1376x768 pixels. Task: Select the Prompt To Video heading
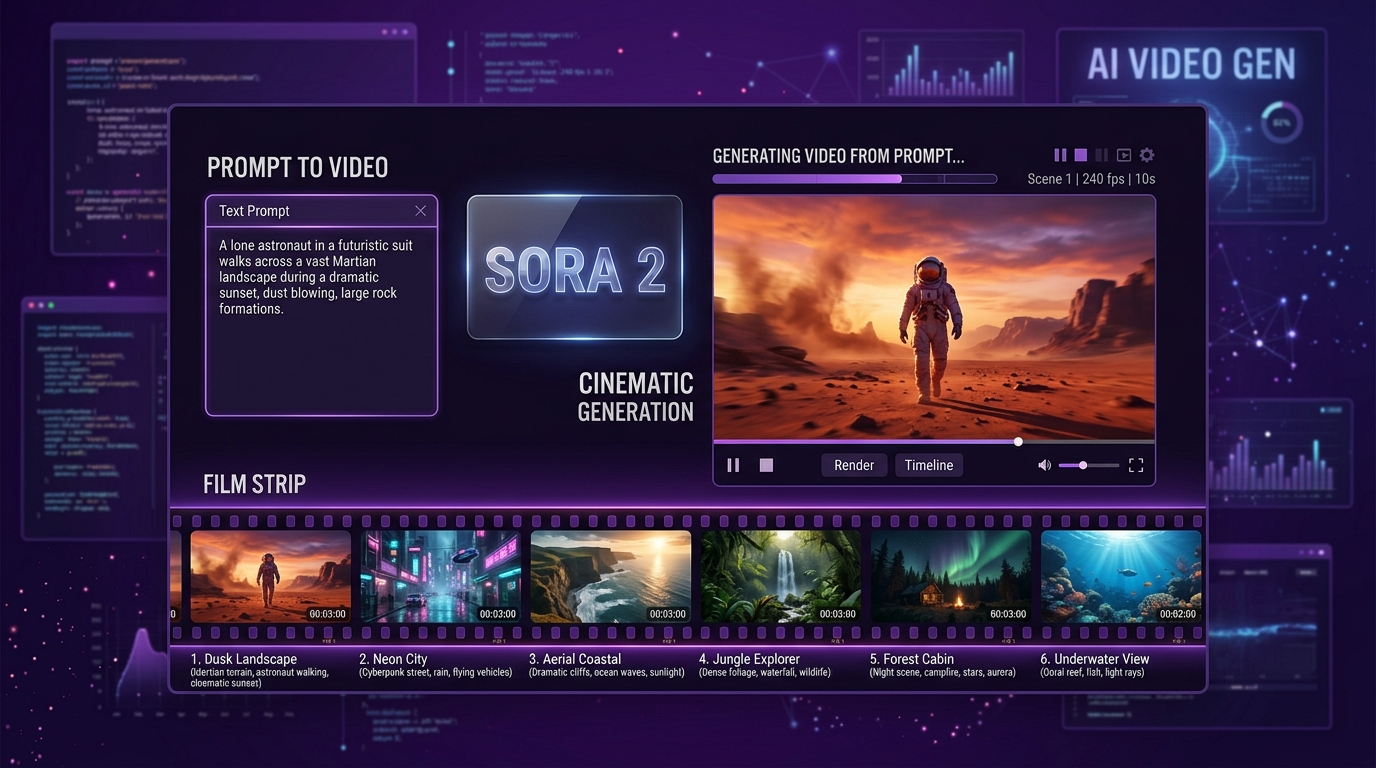(297, 167)
